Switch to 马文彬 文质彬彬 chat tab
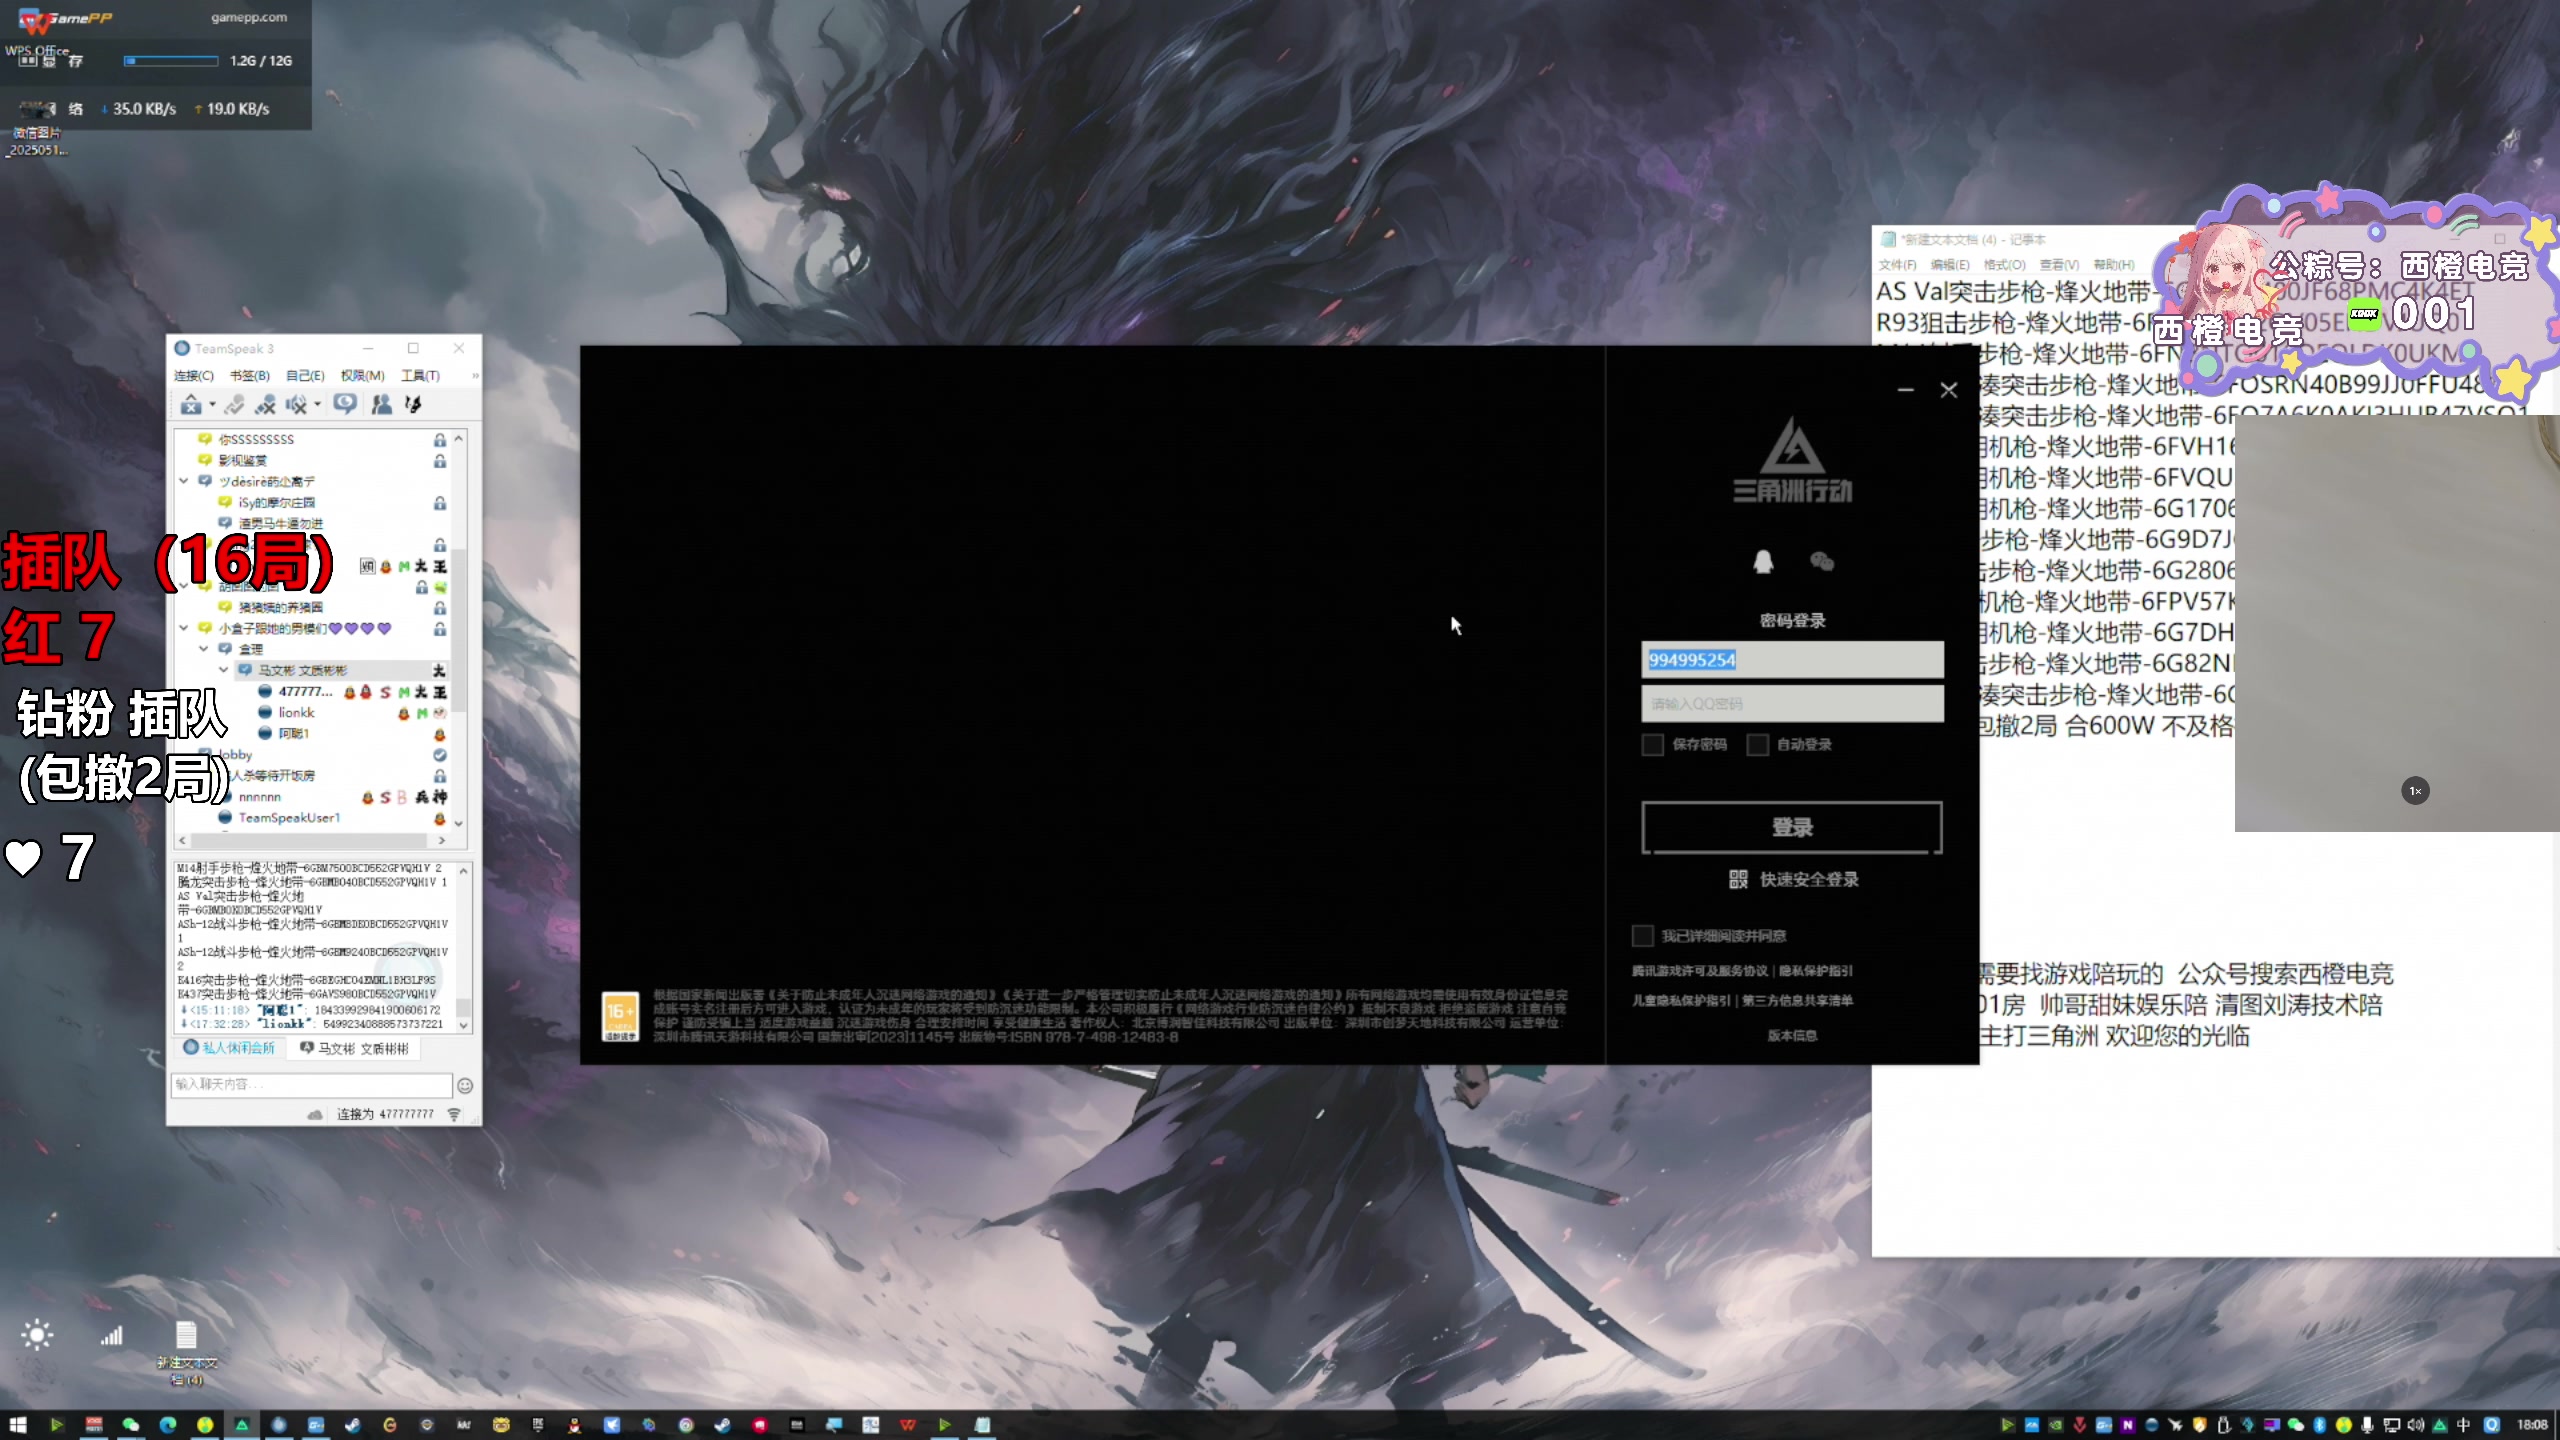 coord(355,1048)
